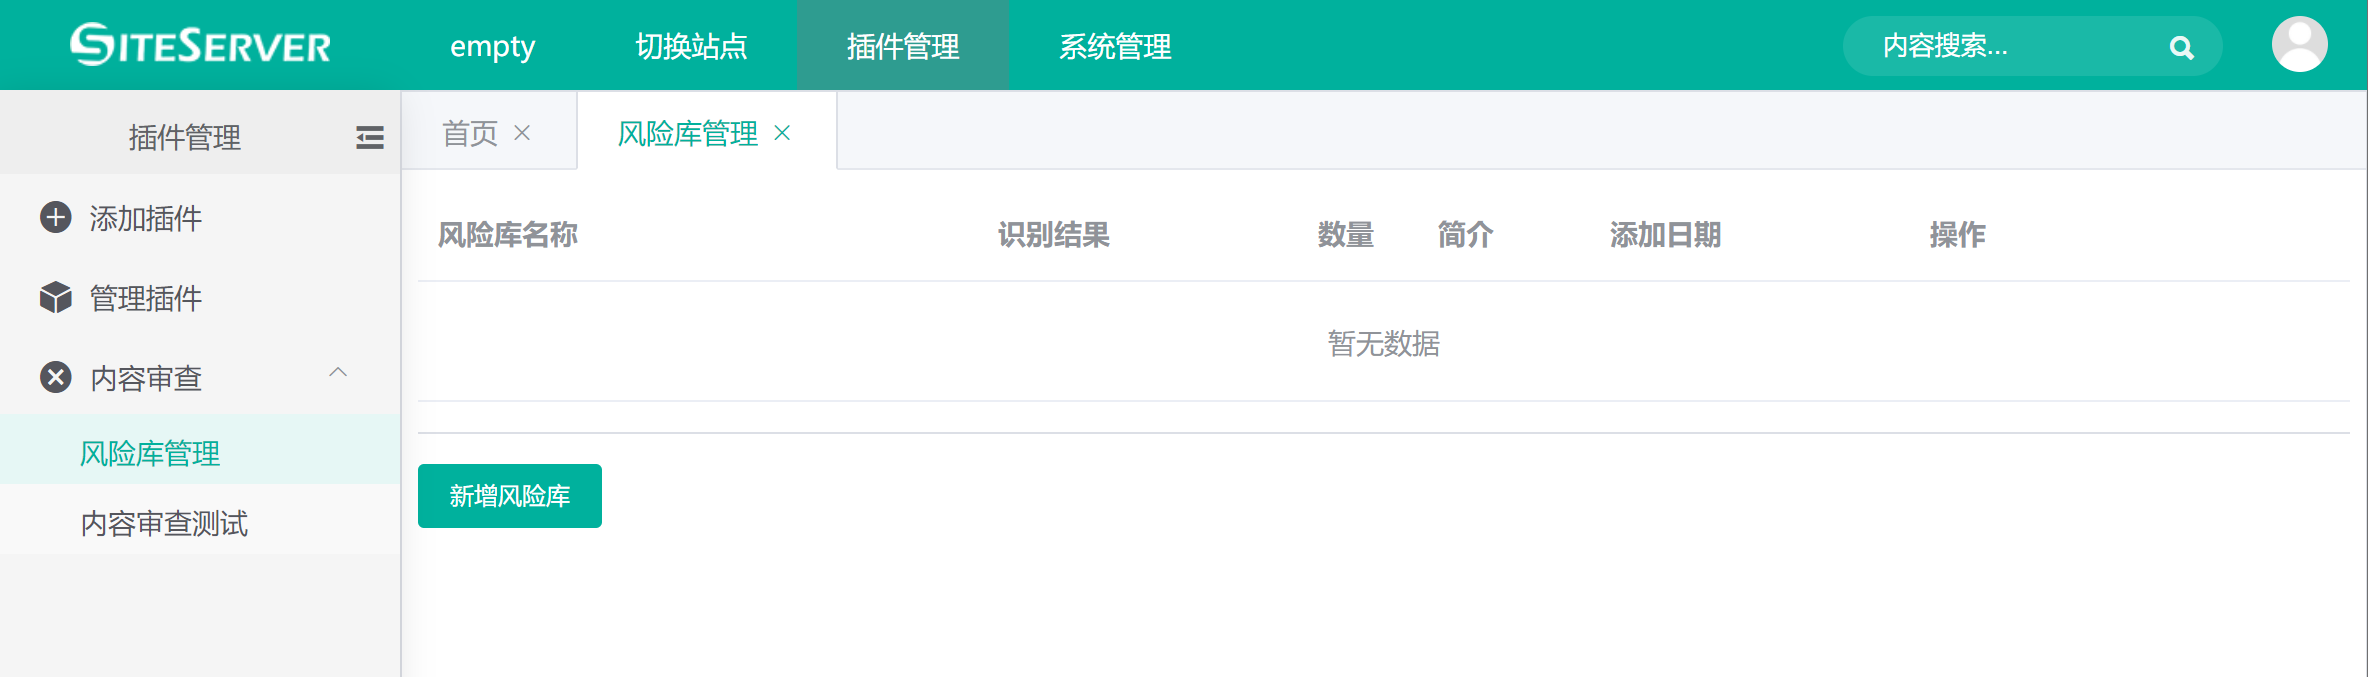The width and height of the screenshot is (2368, 677).
Task: Click the cube icon beside 管理插件
Action: tap(56, 298)
